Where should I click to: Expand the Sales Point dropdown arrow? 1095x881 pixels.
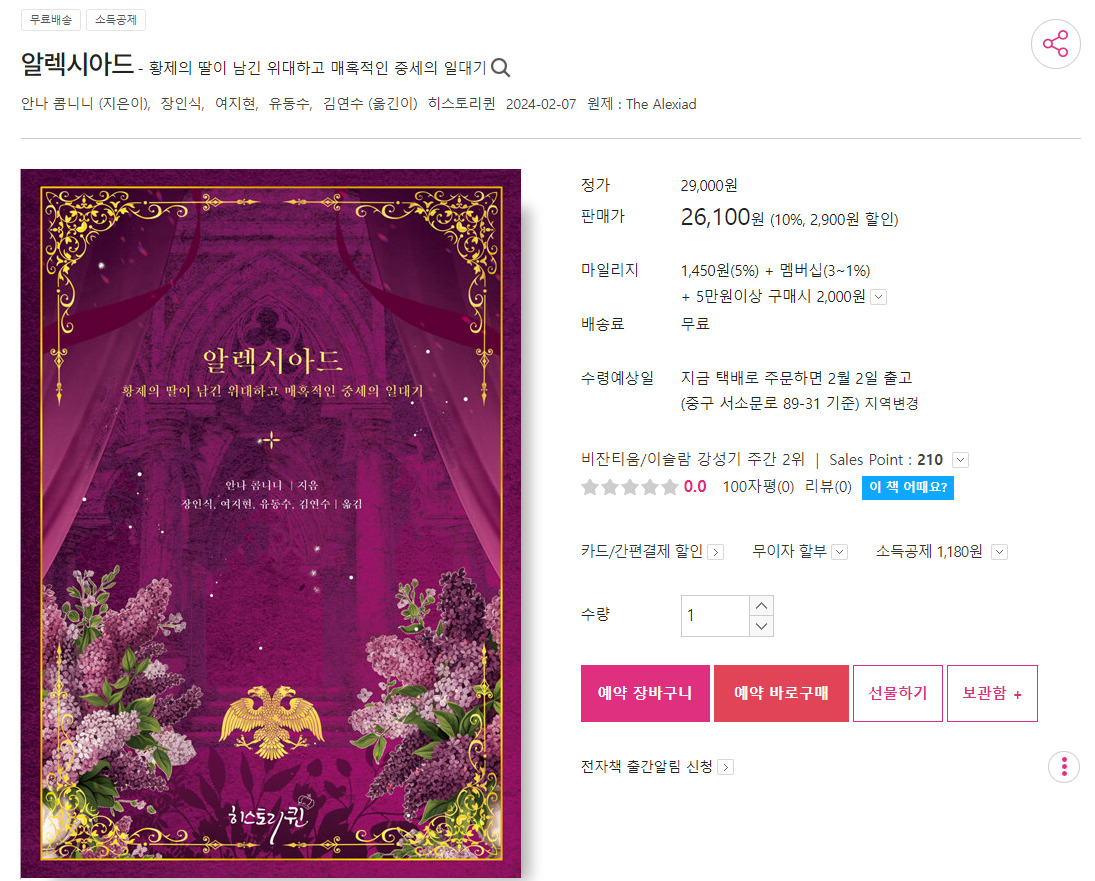point(960,460)
